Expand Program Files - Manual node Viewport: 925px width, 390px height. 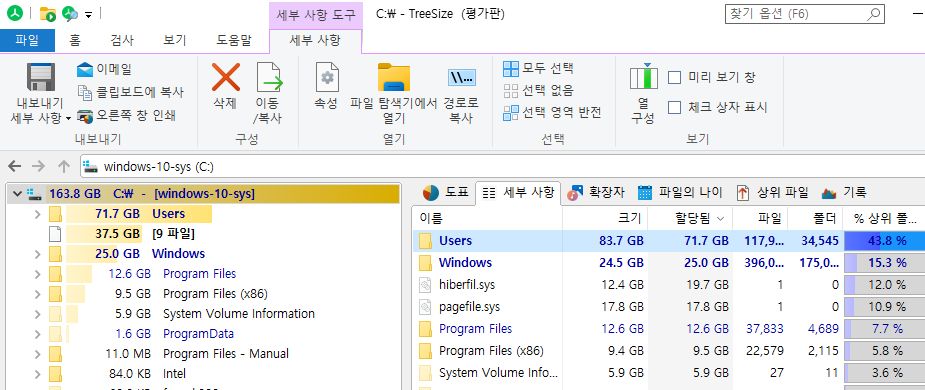click(38, 354)
